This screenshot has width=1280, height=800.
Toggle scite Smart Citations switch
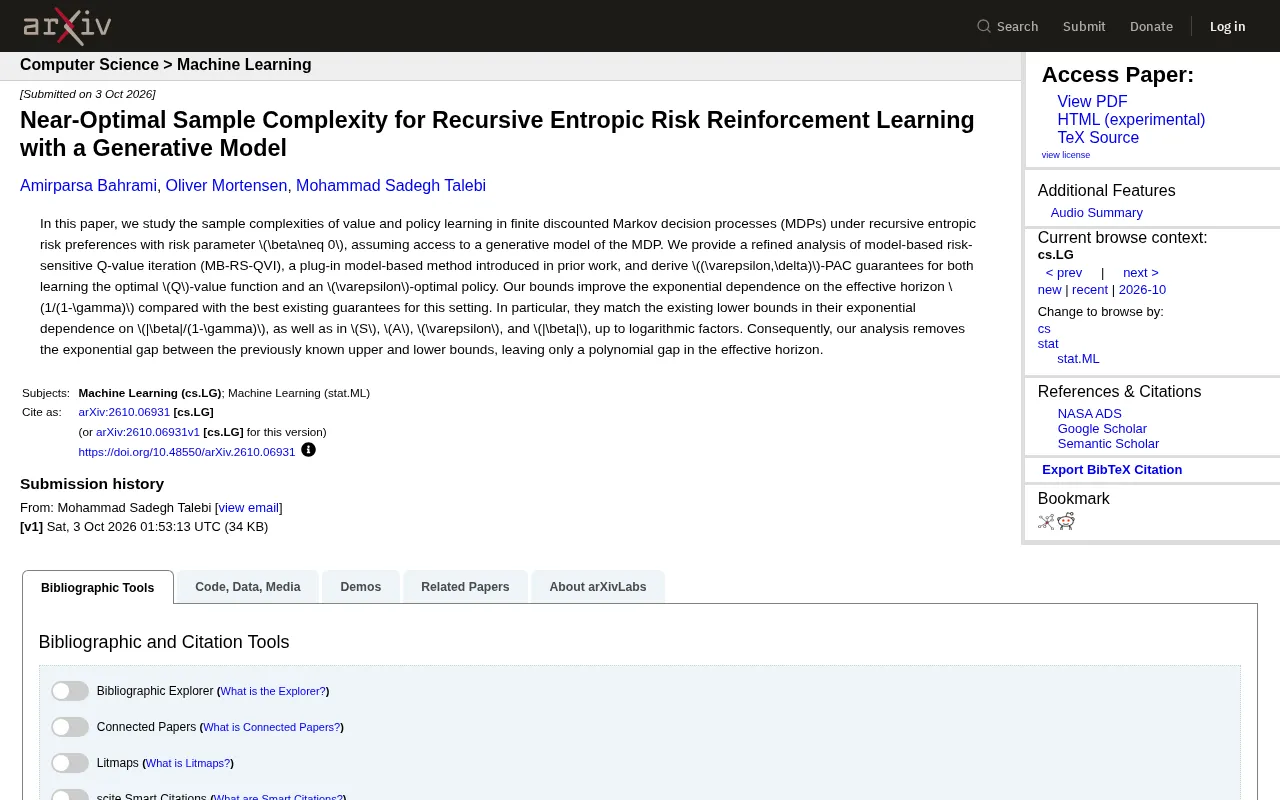point(70,795)
